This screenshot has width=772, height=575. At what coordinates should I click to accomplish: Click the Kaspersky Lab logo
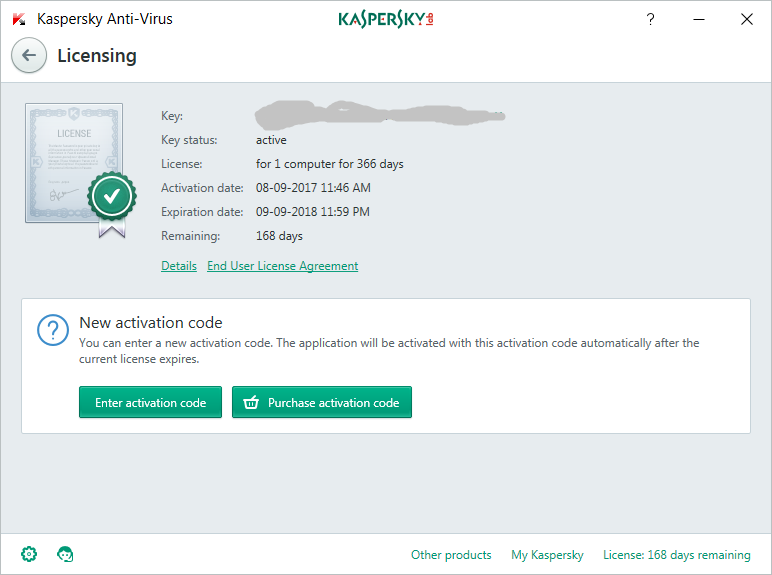pos(386,19)
